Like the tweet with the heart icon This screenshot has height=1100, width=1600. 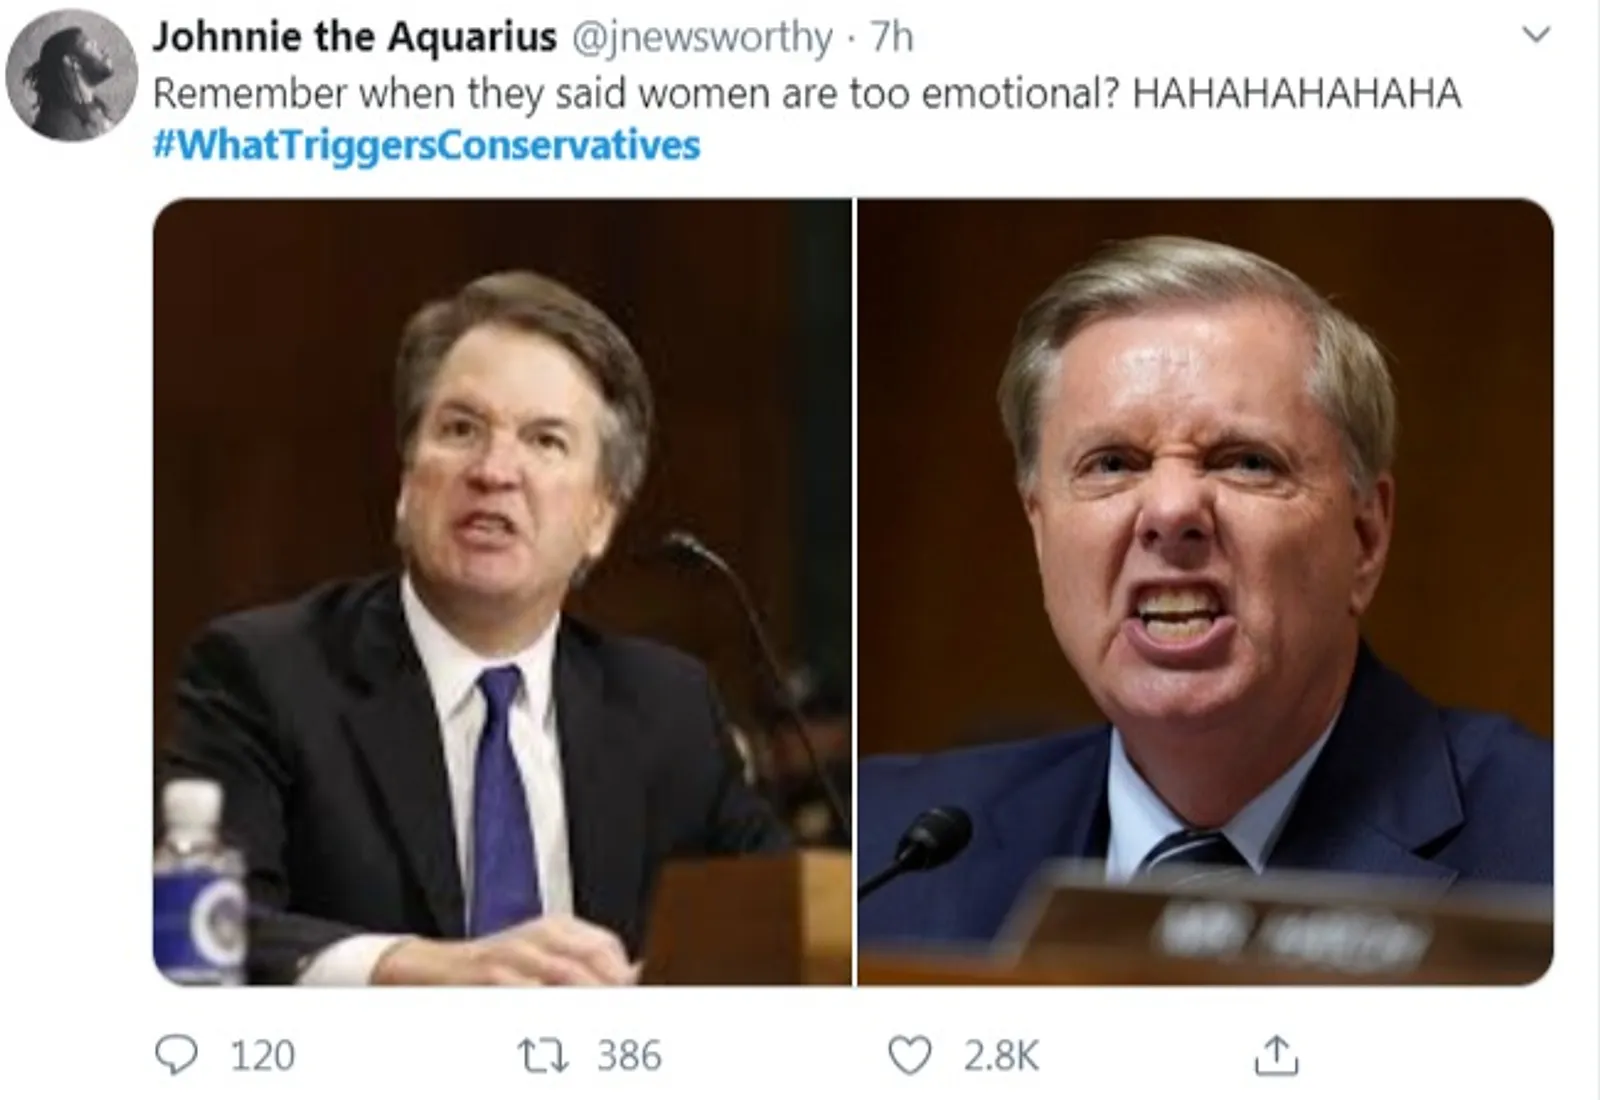[909, 1056]
